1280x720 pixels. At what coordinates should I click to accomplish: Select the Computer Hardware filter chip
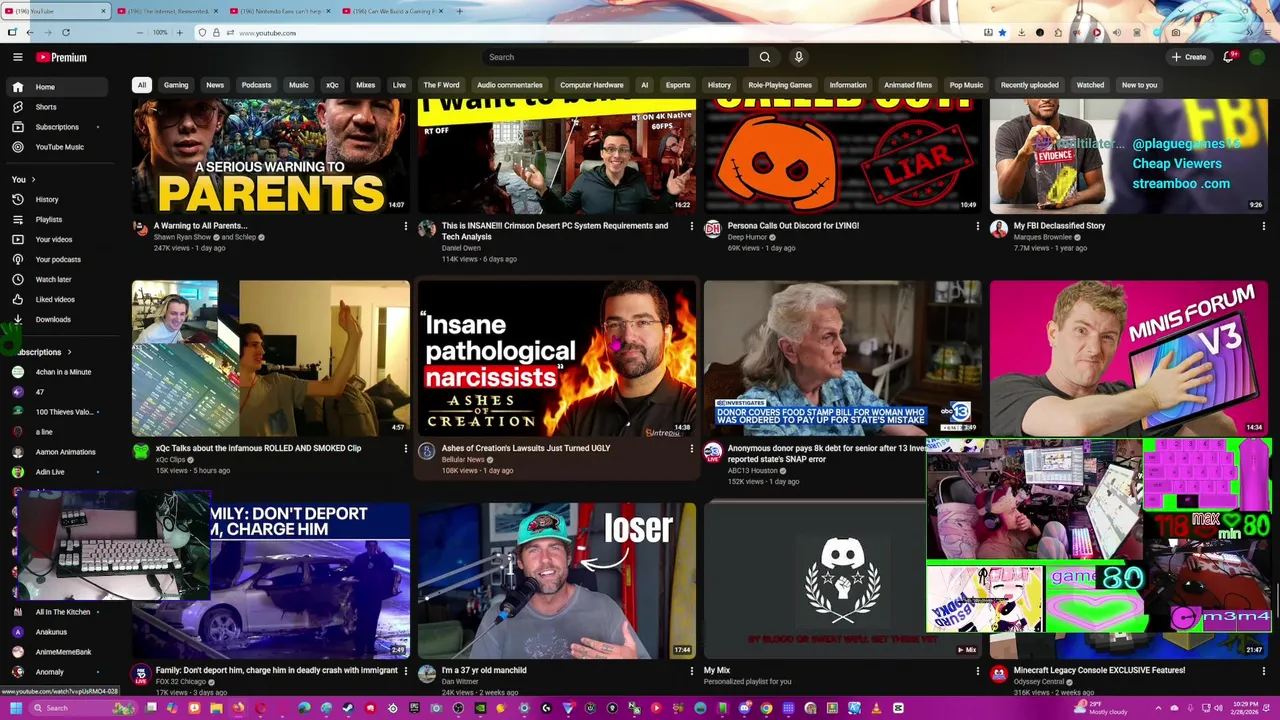[x=591, y=85]
